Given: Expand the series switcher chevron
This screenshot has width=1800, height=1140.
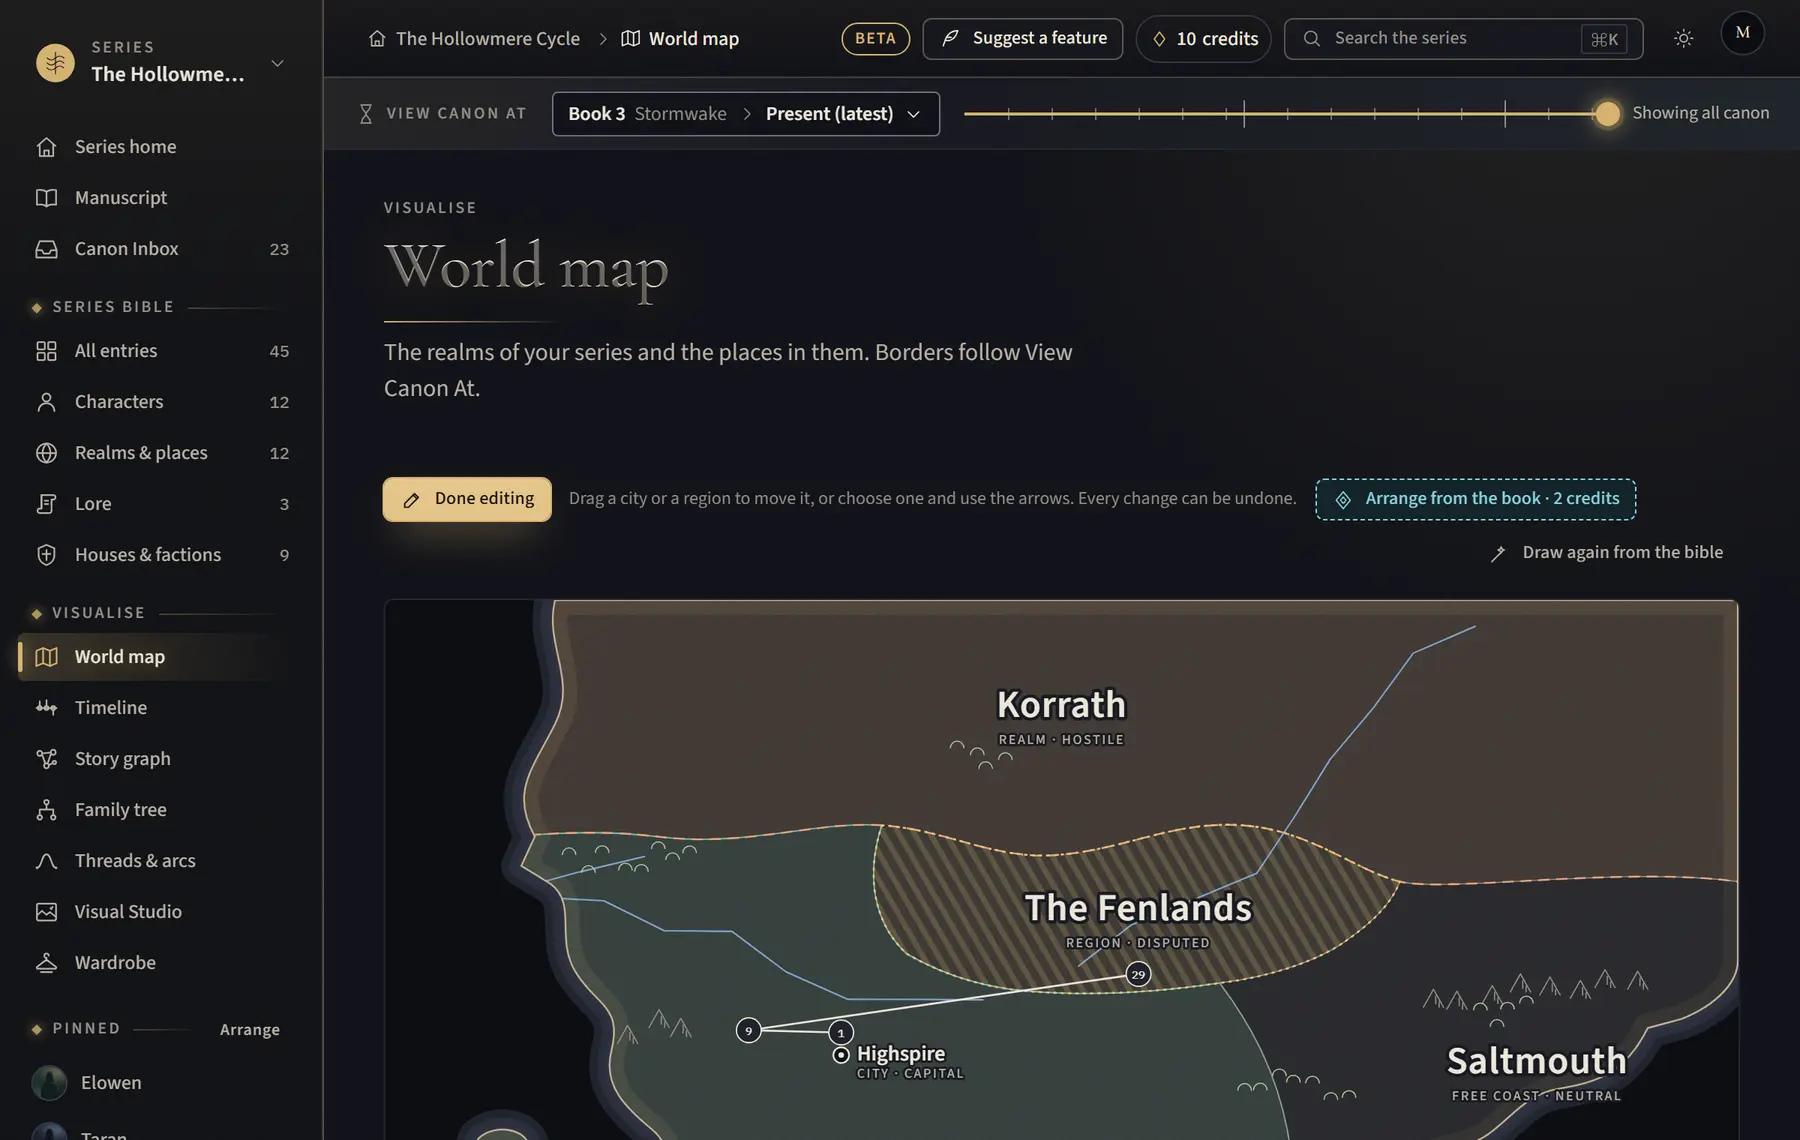Looking at the screenshot, I should pos(278,63).
